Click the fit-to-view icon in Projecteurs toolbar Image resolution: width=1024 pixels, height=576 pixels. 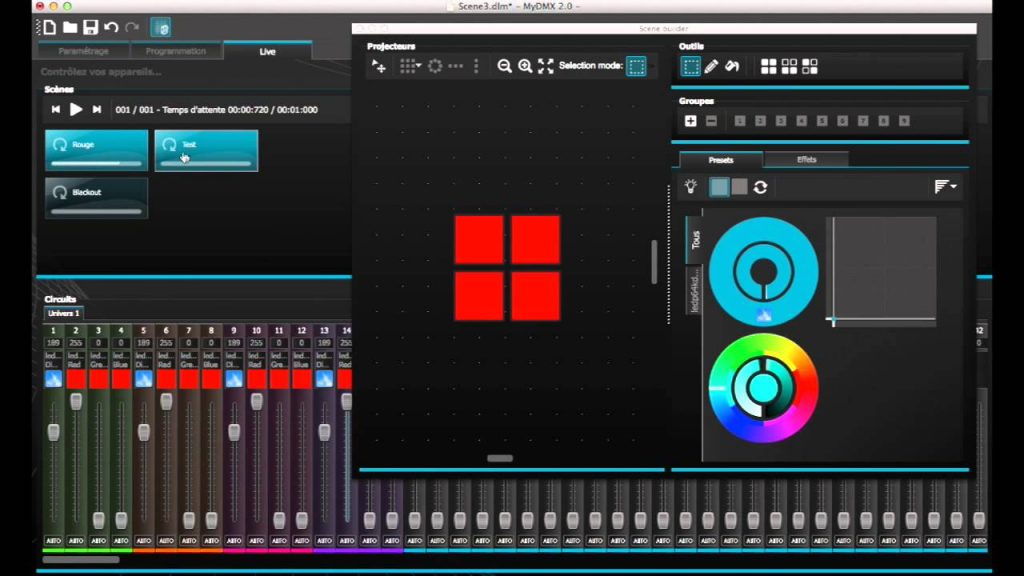click(545, 66)
